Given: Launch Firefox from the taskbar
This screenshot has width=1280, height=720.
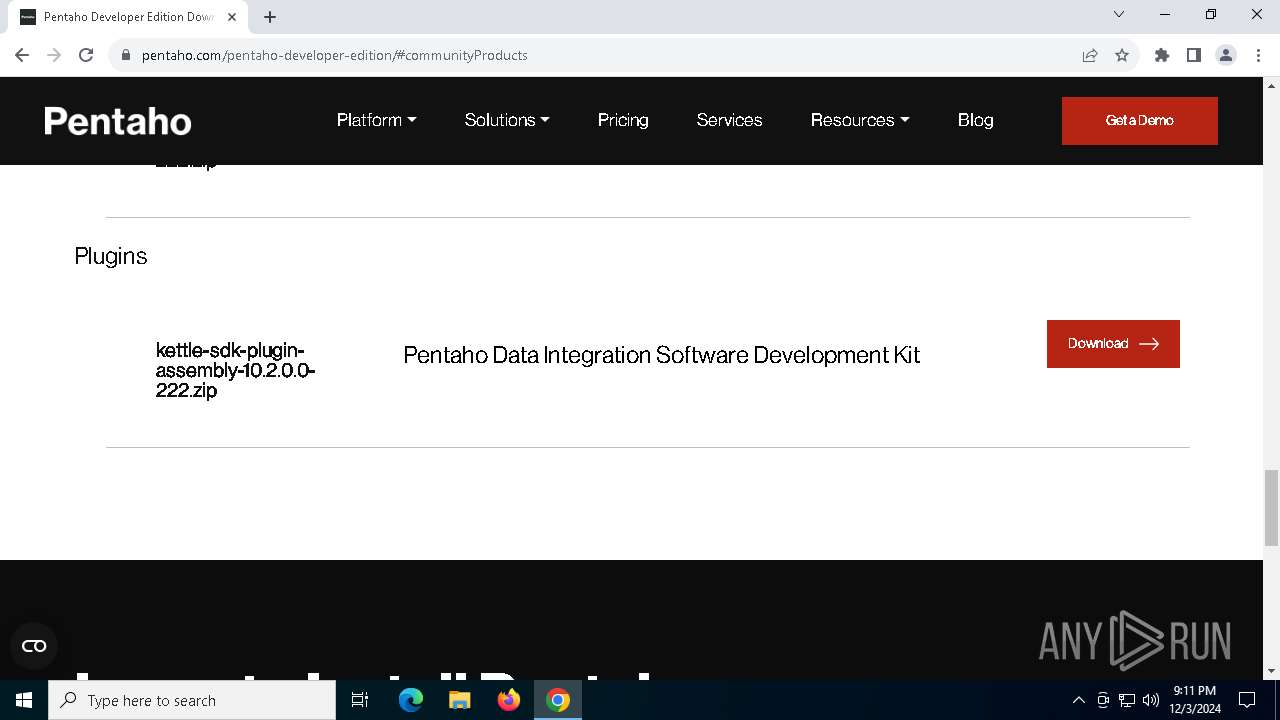Looking at the screenshot, I should [509, 700].
